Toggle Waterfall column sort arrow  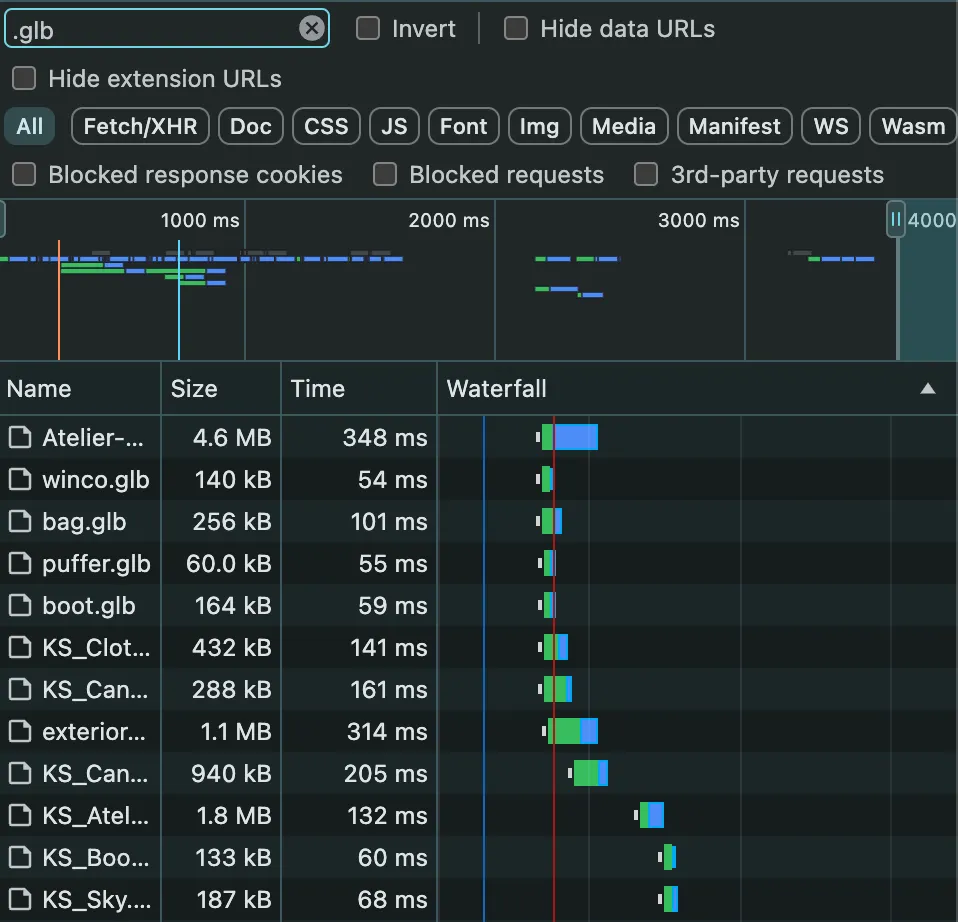pos(927,389)
